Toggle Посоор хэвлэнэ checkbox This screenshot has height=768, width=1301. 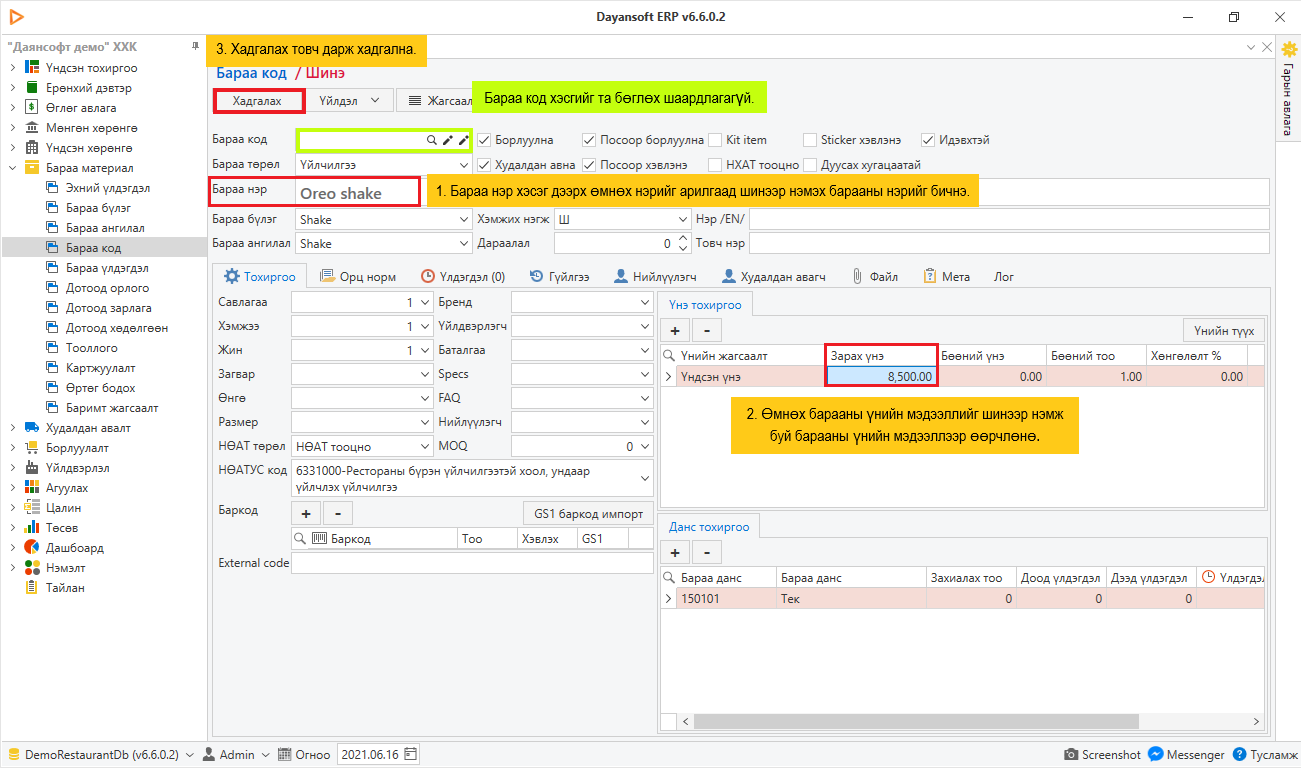(x=589, y=164)
